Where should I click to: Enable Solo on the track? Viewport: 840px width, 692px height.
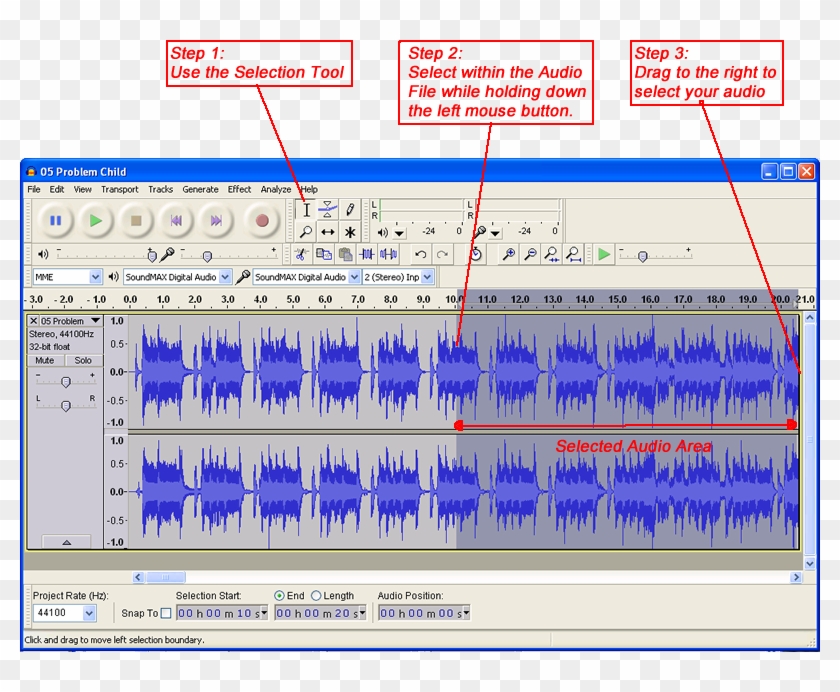click(x=82, y=360)
